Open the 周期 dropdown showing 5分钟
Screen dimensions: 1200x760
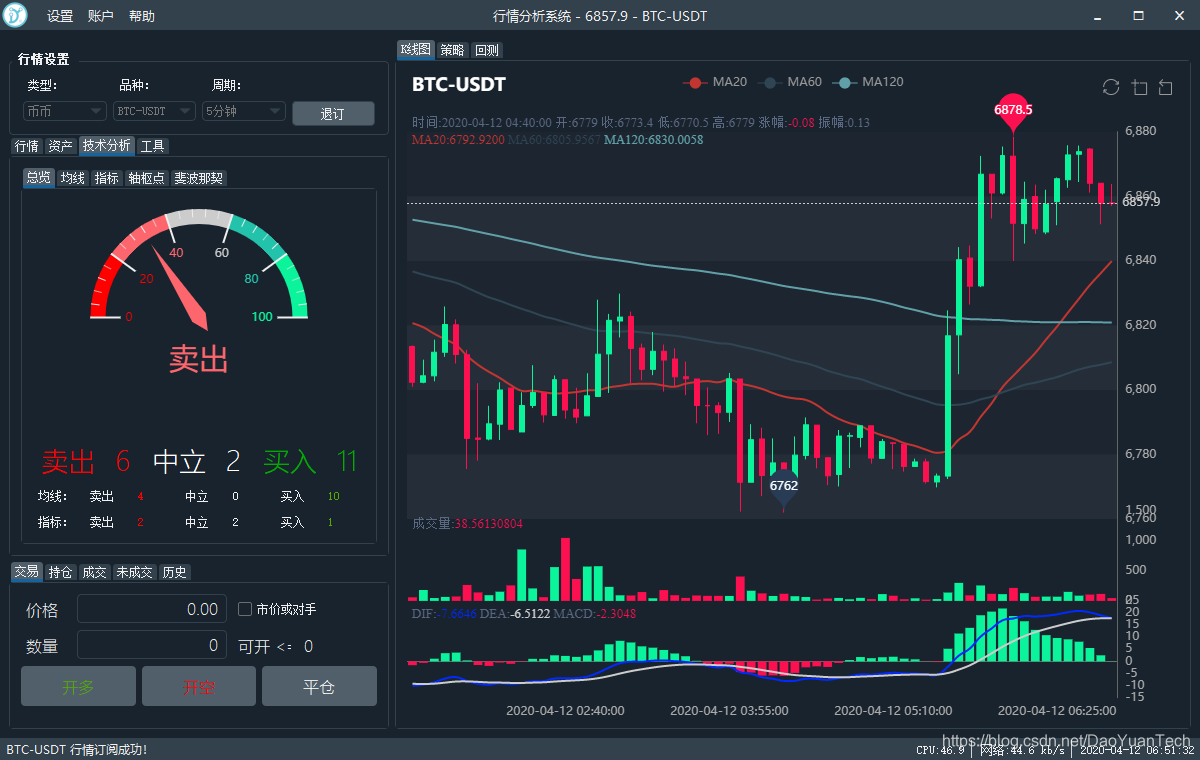pyautogui.click(x=244, y=111)
